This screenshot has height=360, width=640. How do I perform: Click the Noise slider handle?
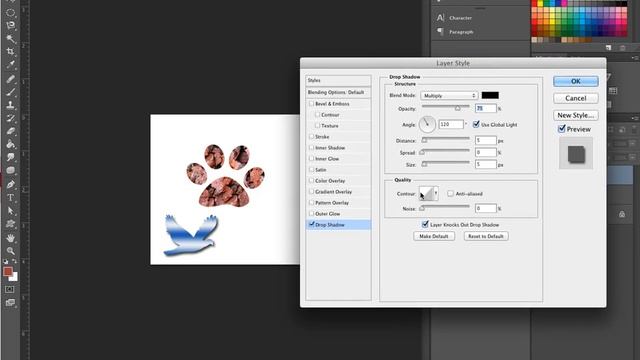click(422, 208)
